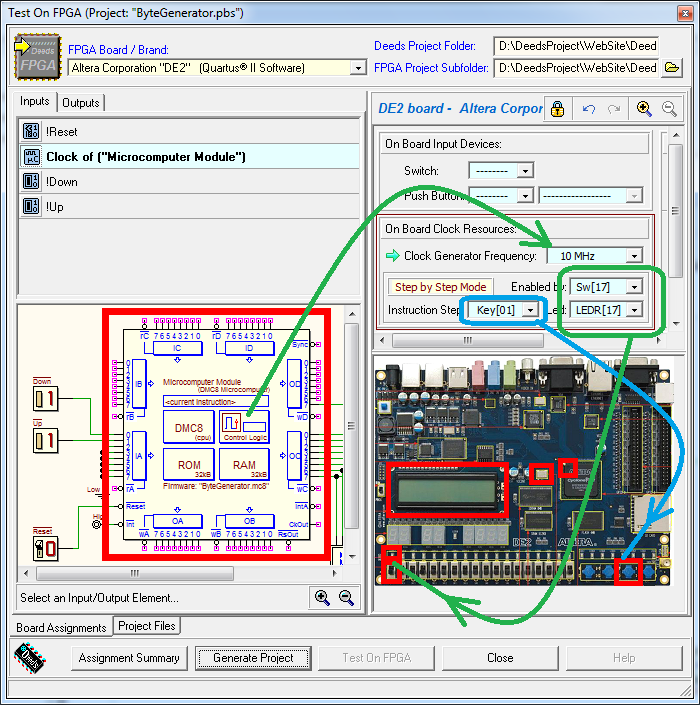Click the Generate Project button
This screenshot has height=705, width=700.
253,658
